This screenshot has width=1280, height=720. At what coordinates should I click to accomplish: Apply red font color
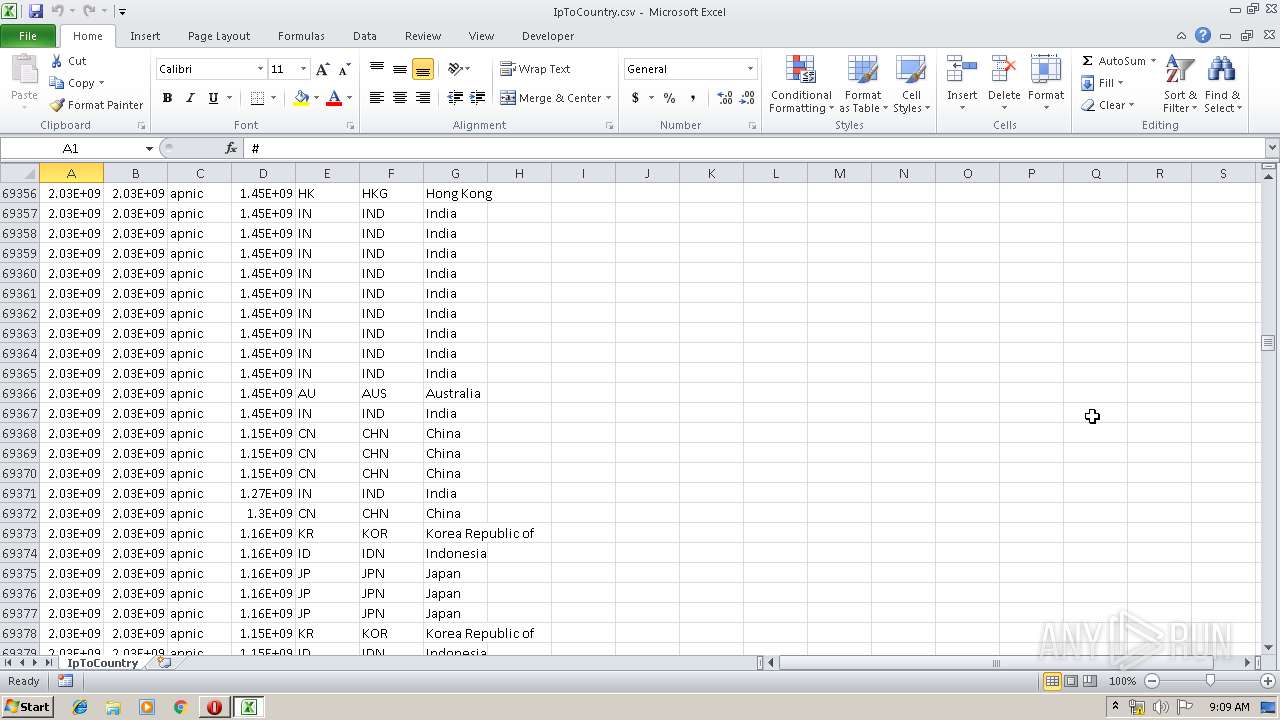coord(334,98)
